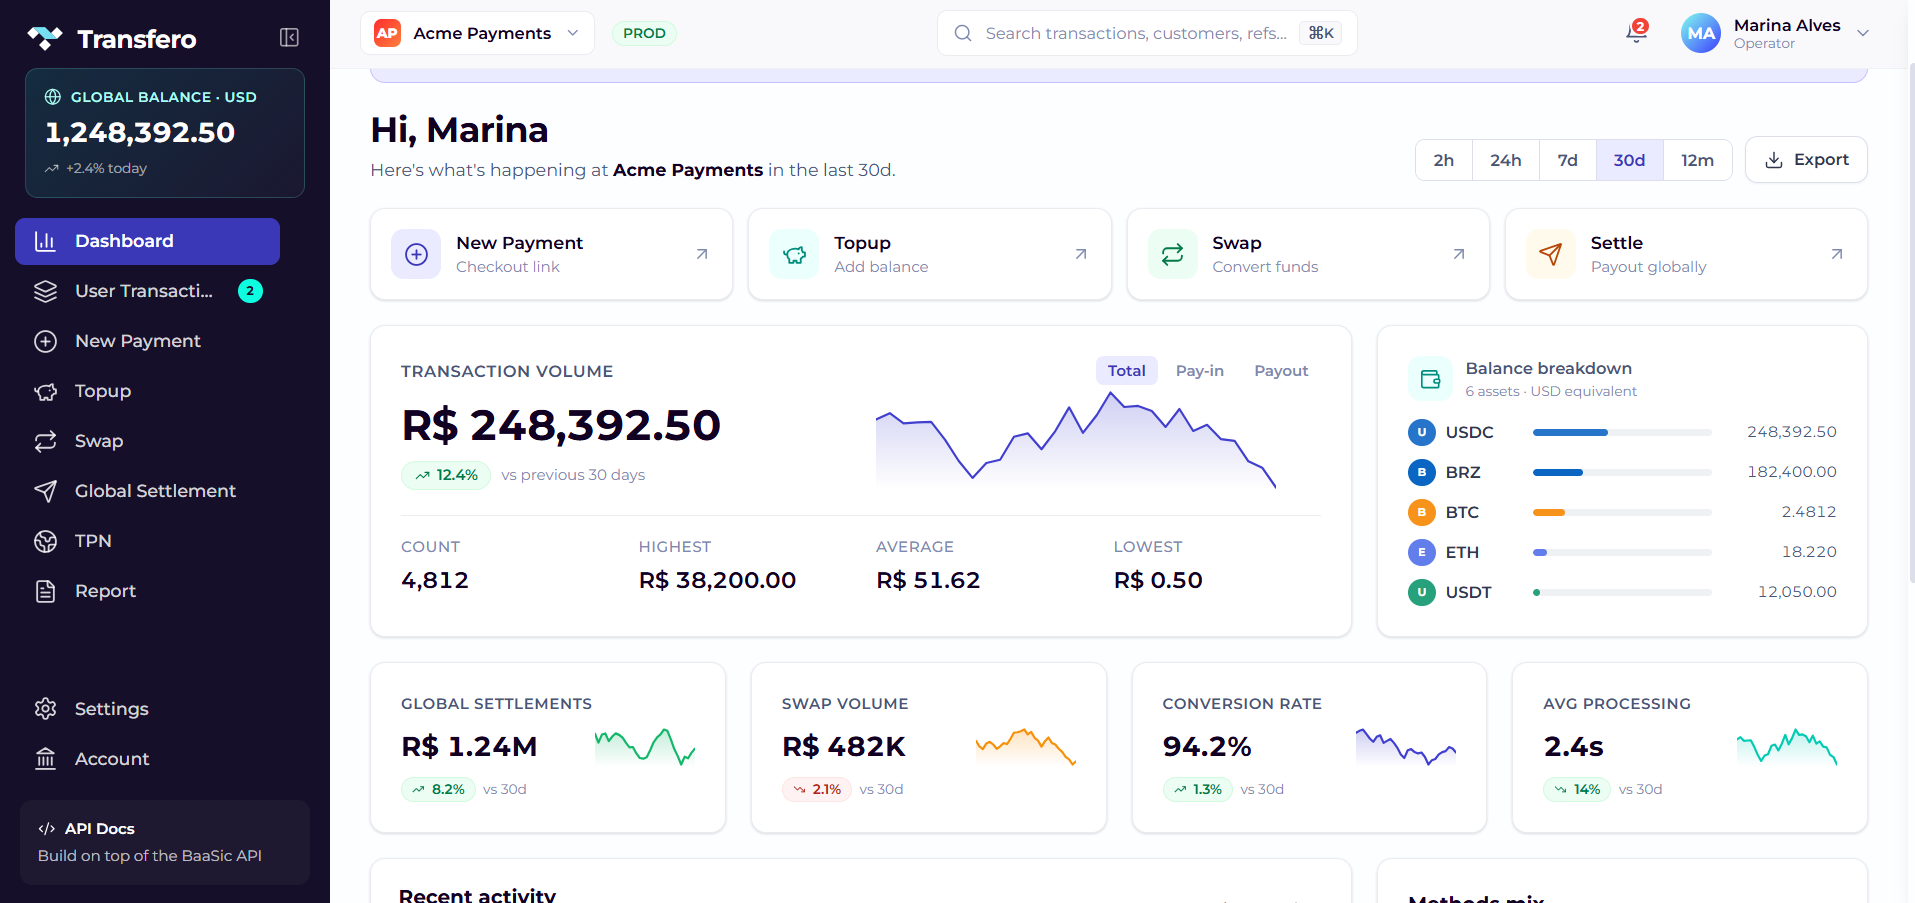This screenshot has height=903, width=1915.
Task: Click the 94.2% conversion rate value
Action: [x=1207, y=747]
